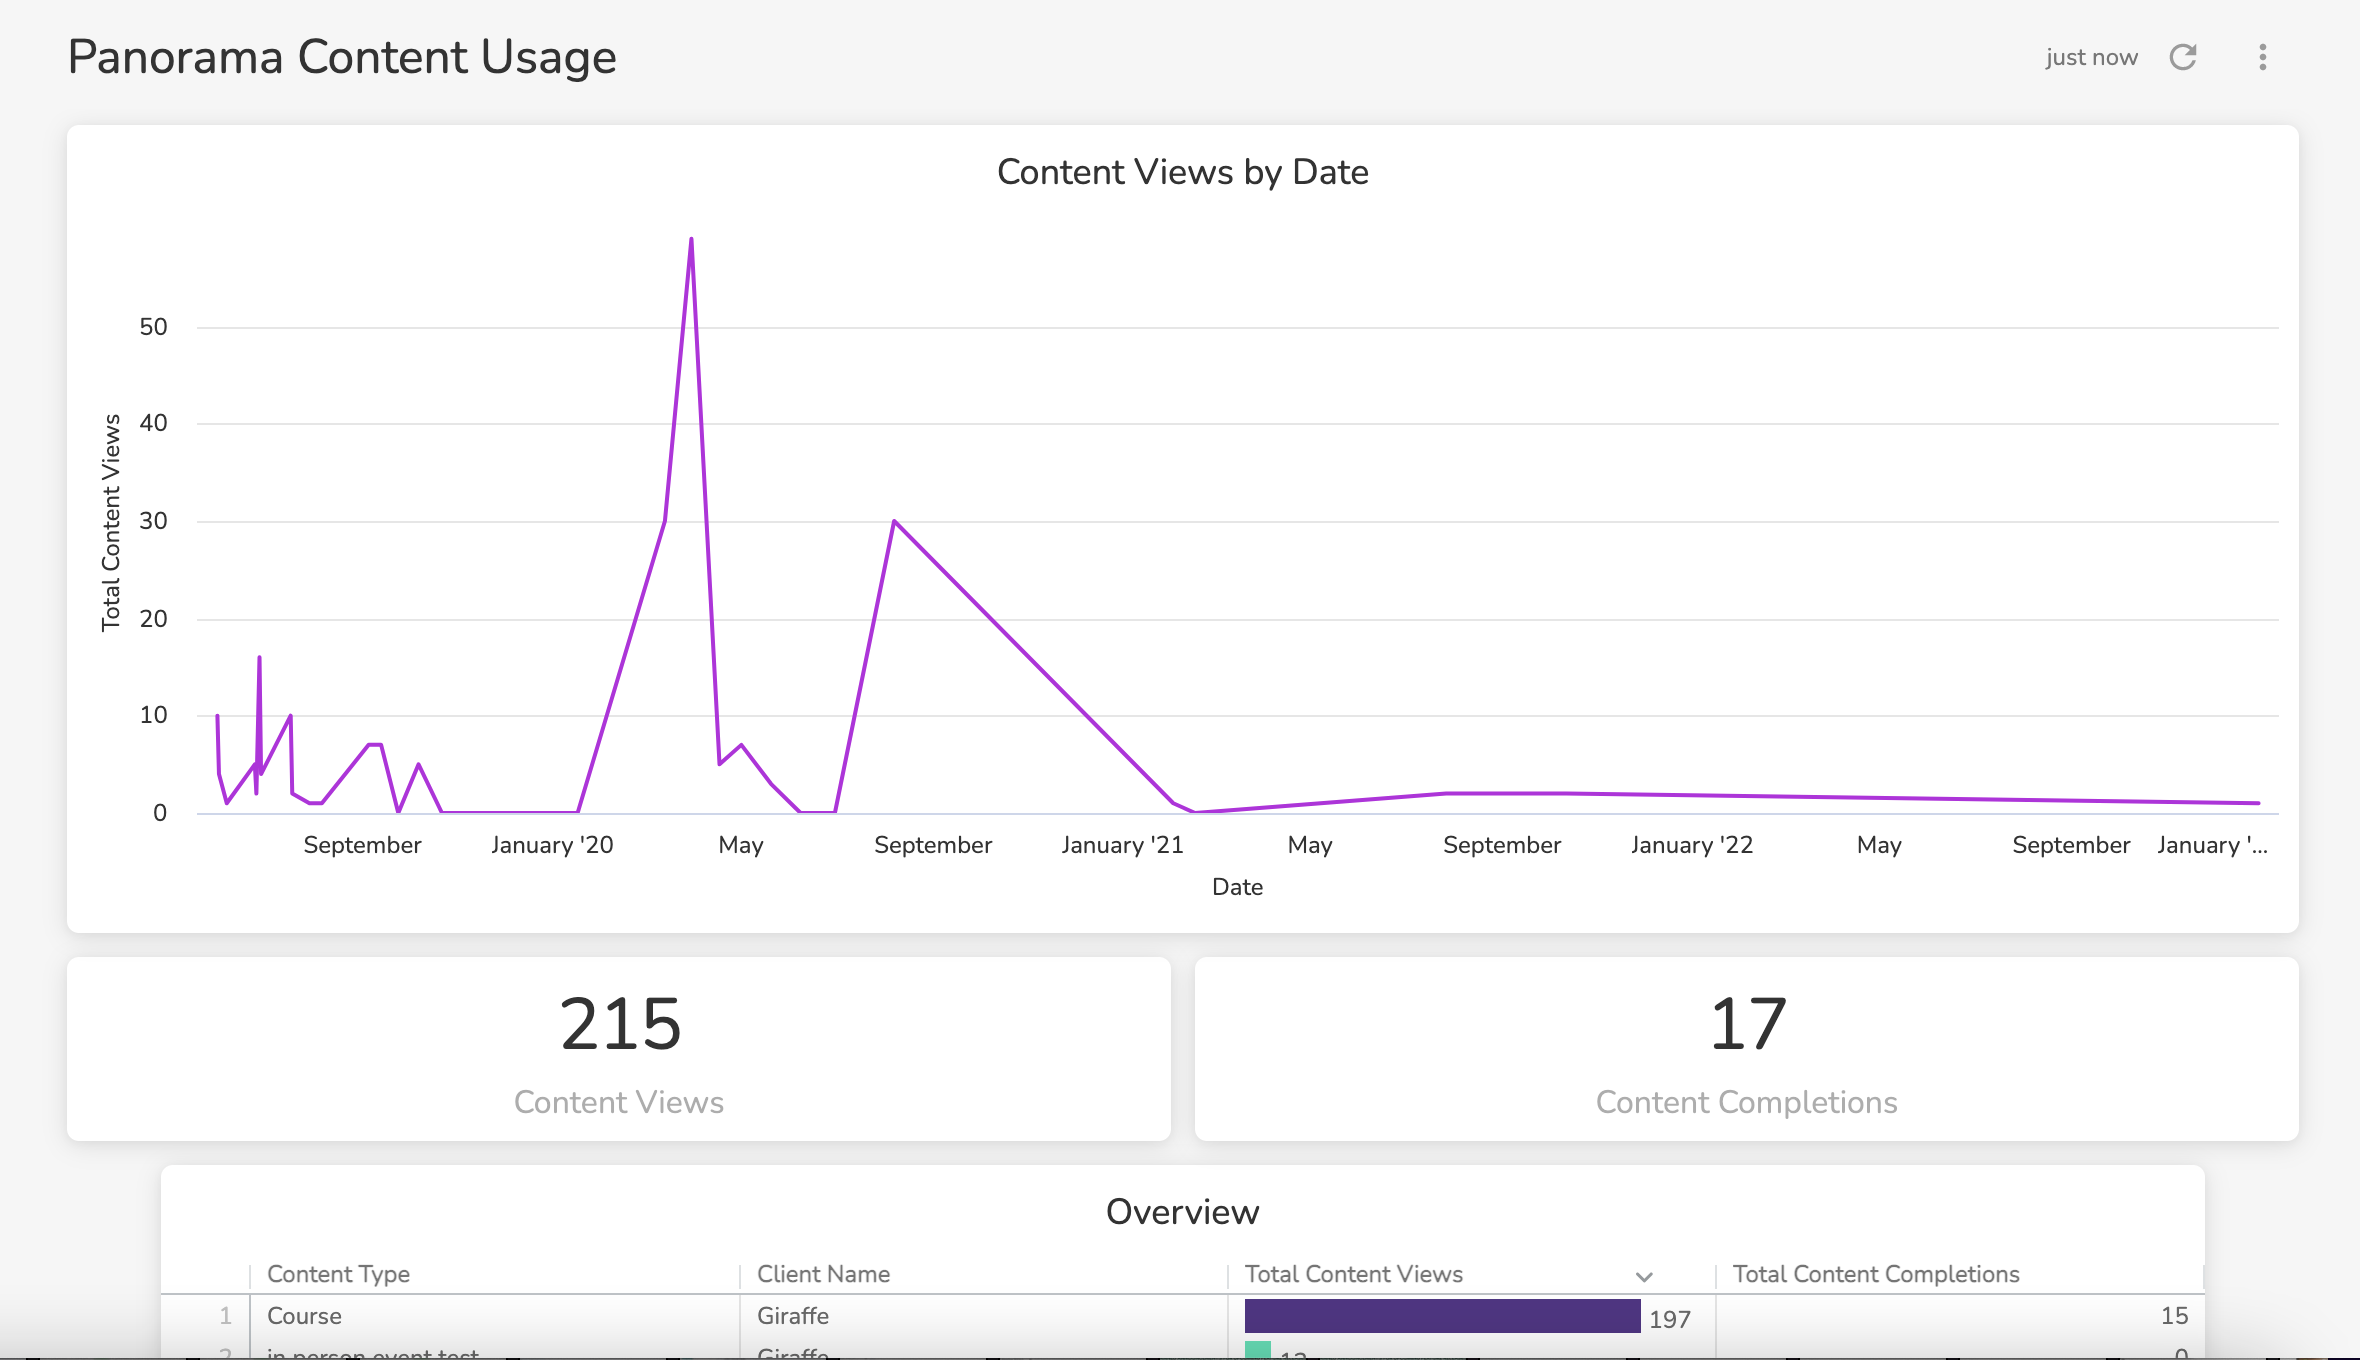Select the Content Type column header
The height and width of the screenshot is (1360, 2360).
click(x=338, y=1274)
